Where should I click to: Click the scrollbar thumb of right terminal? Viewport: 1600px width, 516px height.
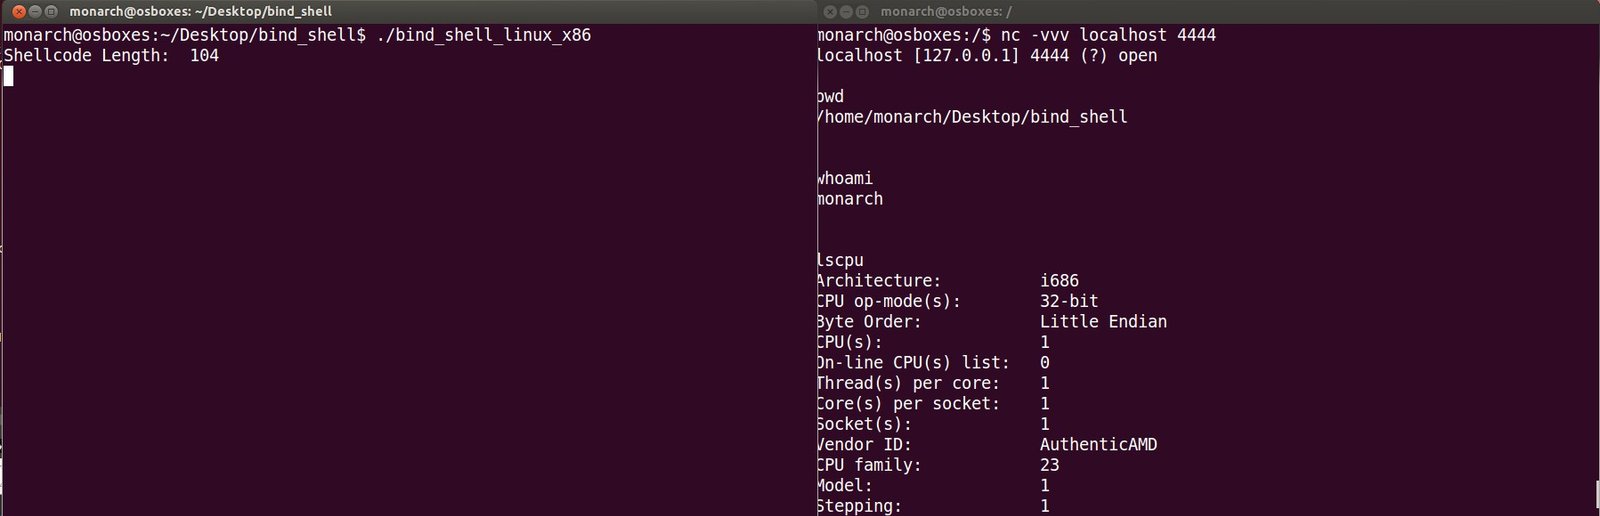(x=1597, y=496)
